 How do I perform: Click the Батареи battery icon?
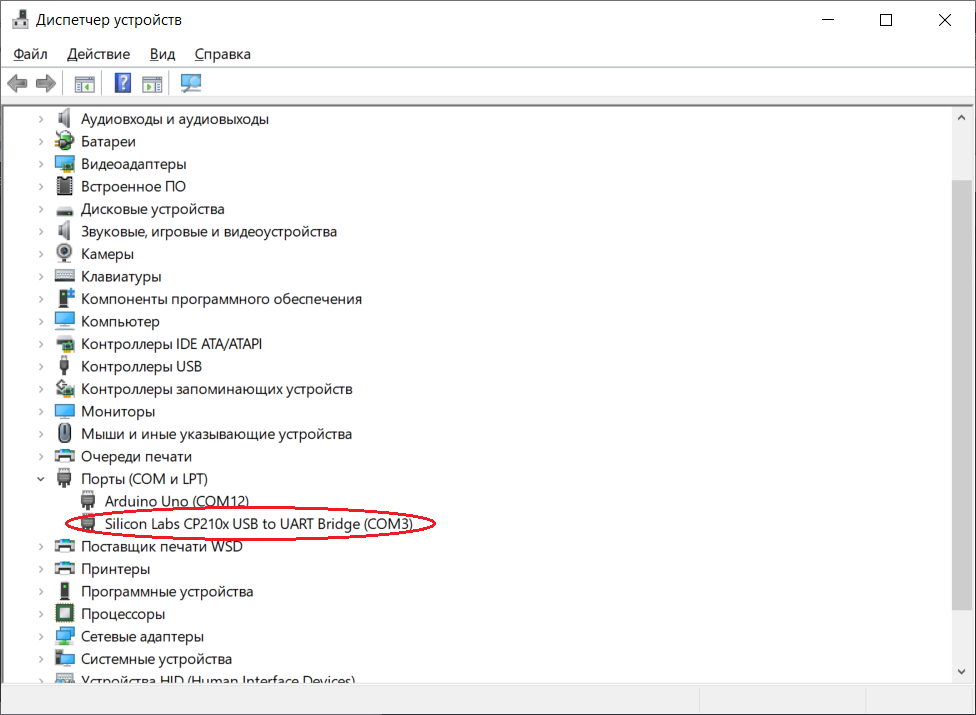click(x=64, y=141)
